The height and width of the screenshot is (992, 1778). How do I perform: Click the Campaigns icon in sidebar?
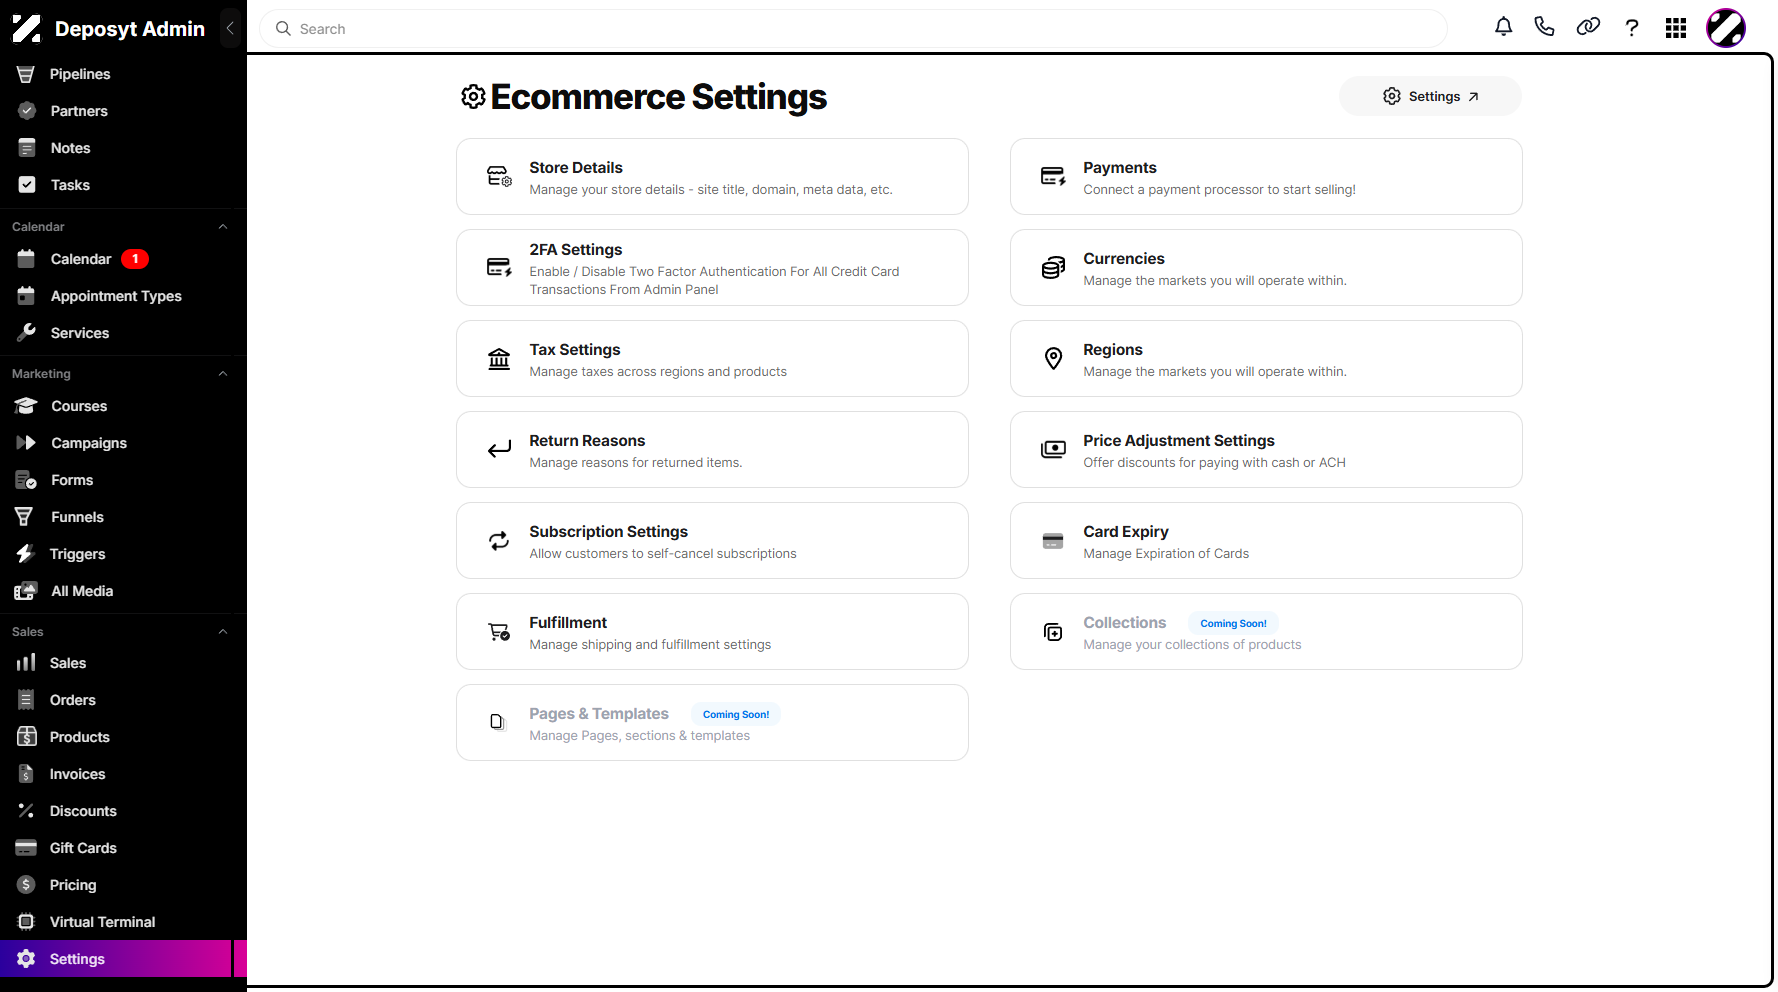[27, 443]
